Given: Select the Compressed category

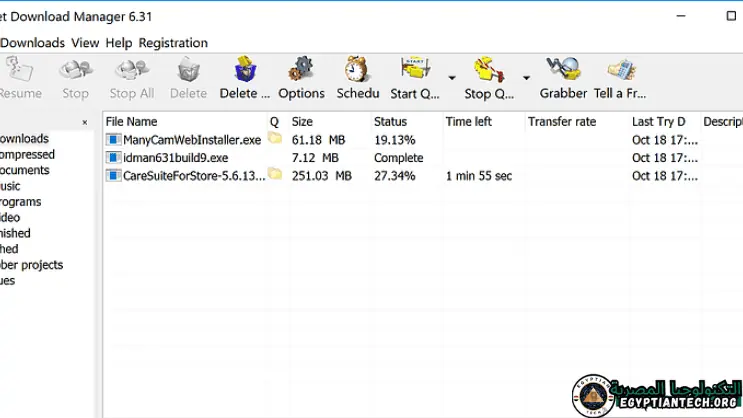Looking at the screenshot, I should coord(27,154).
